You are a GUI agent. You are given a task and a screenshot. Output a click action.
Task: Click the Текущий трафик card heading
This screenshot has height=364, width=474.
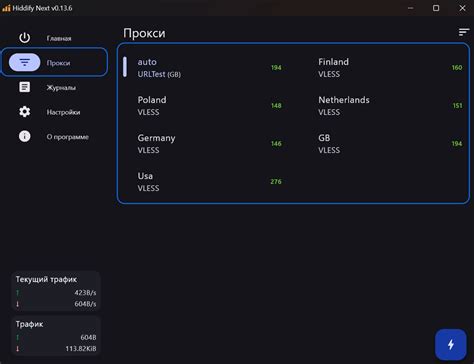coord(46,279)
